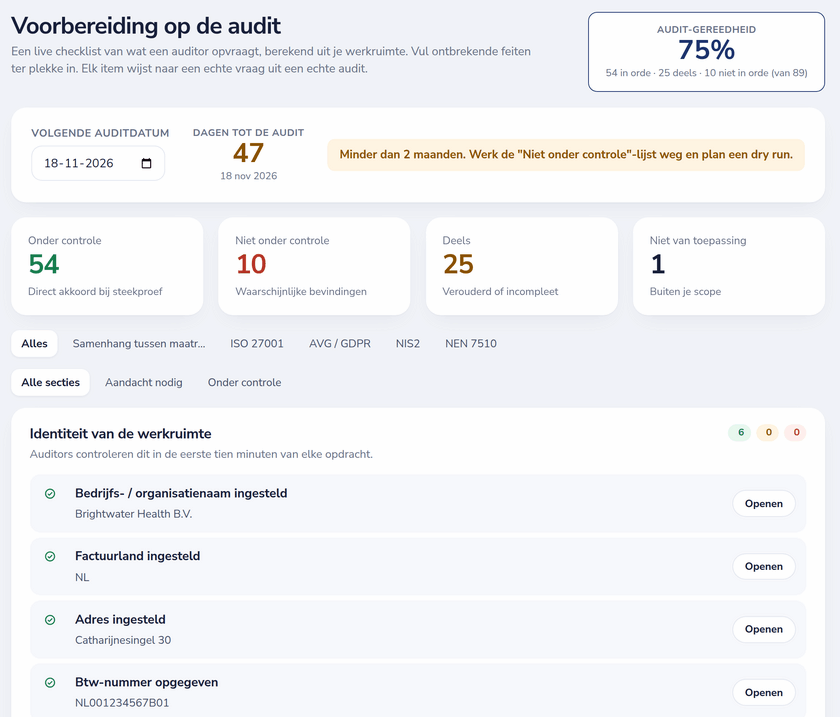The height and width of the screenshot is (717, 840).
Task: Click the Niet van toepassing 1 card
Action: [729, 266]
